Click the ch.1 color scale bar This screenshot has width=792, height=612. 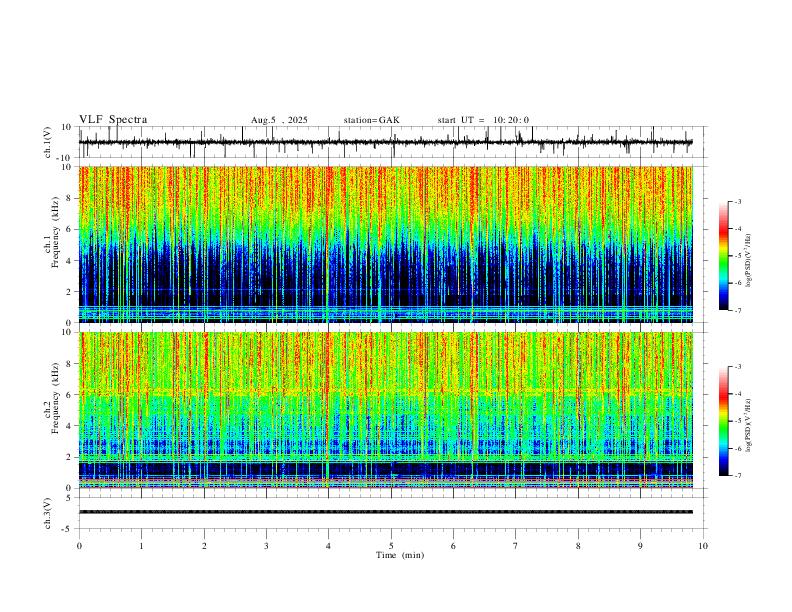pos(723,256)
